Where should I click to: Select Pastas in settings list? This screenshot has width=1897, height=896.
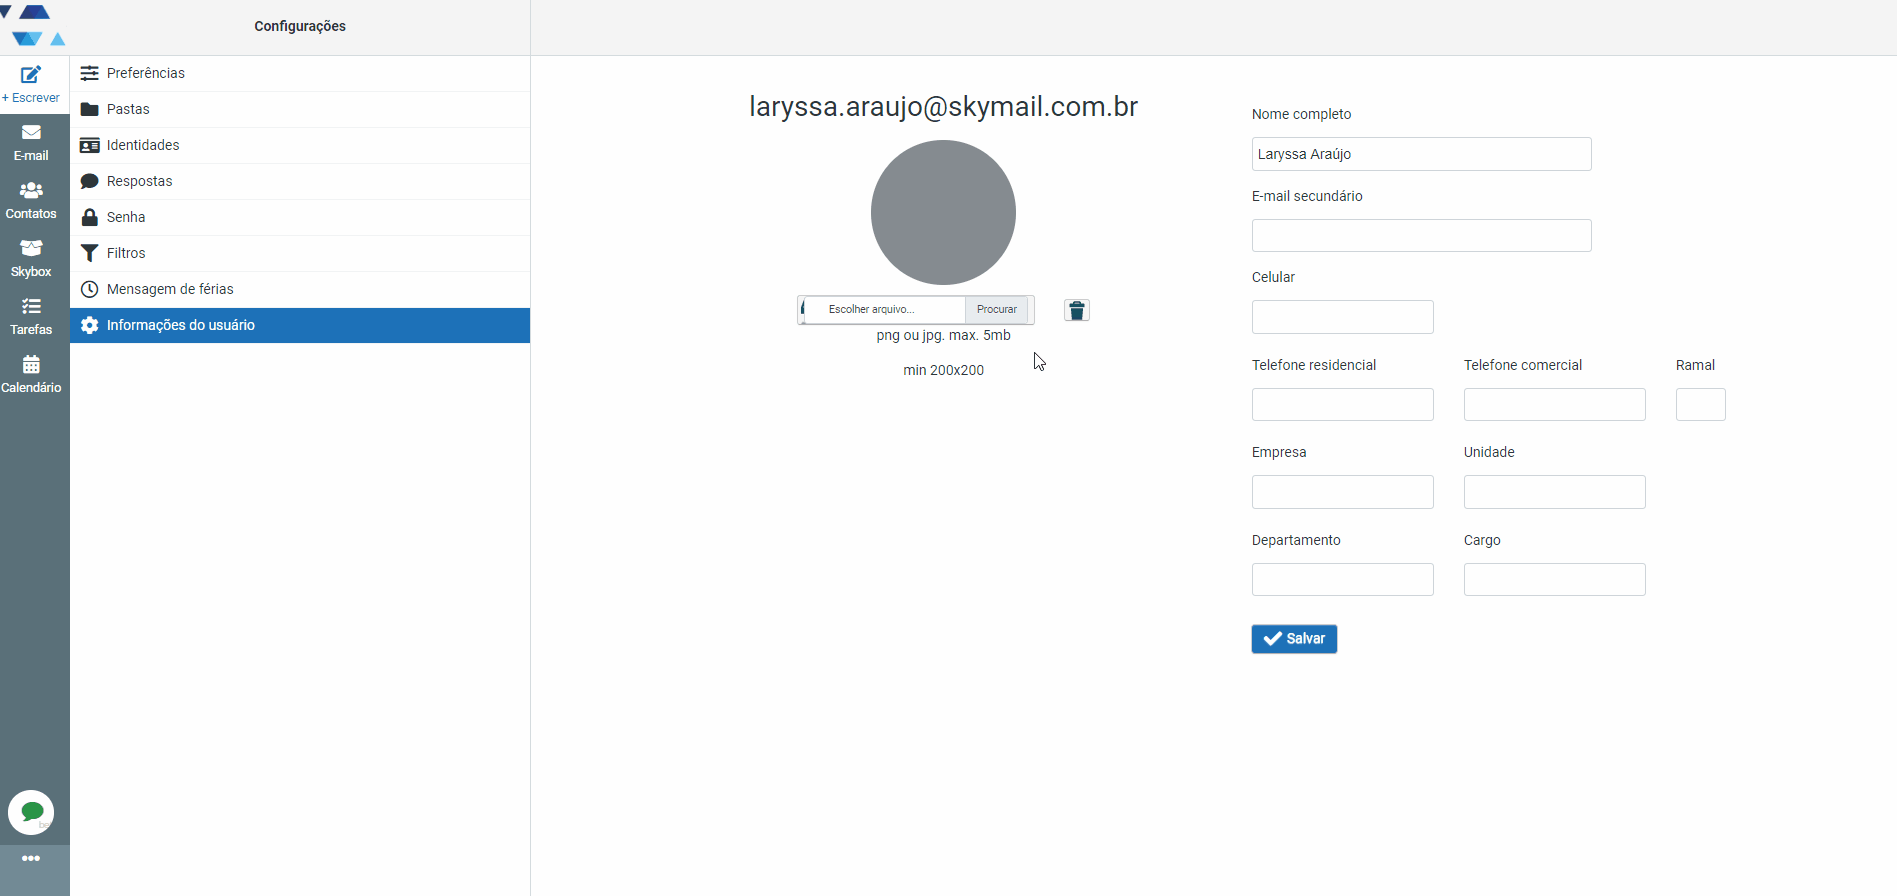[x=300, y=109]
